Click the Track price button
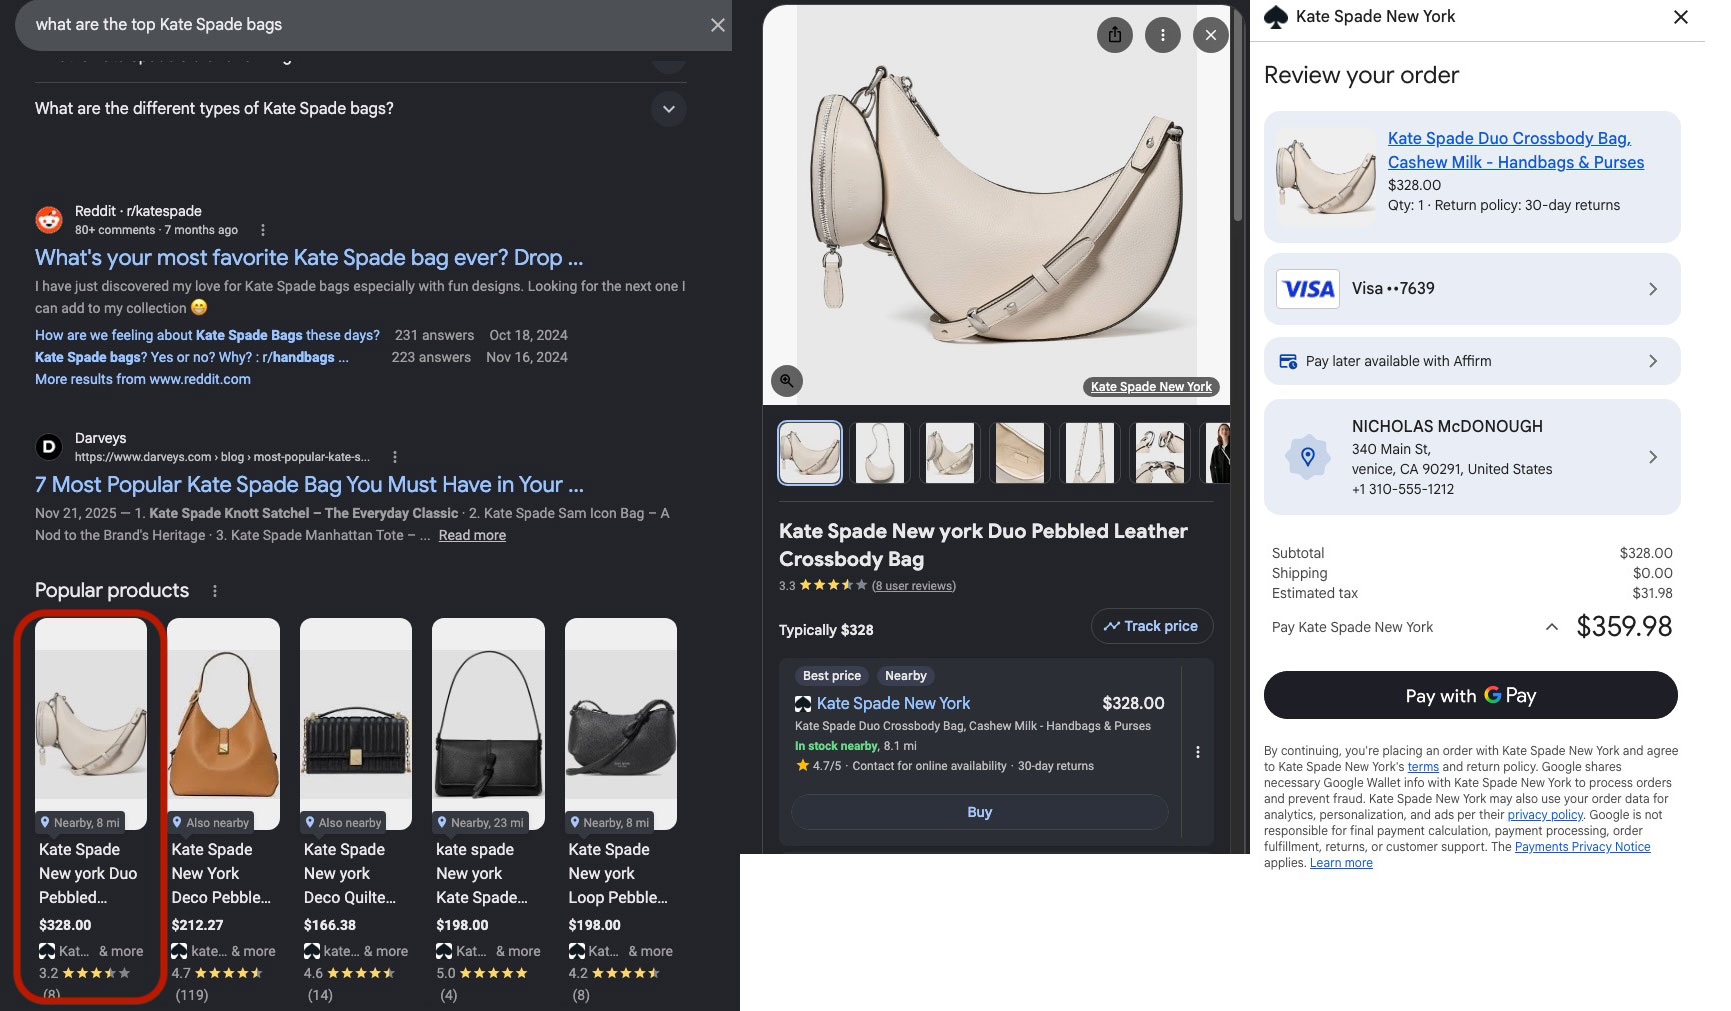Viewport: 1731px width, 1011px height. pos(1152,626)
